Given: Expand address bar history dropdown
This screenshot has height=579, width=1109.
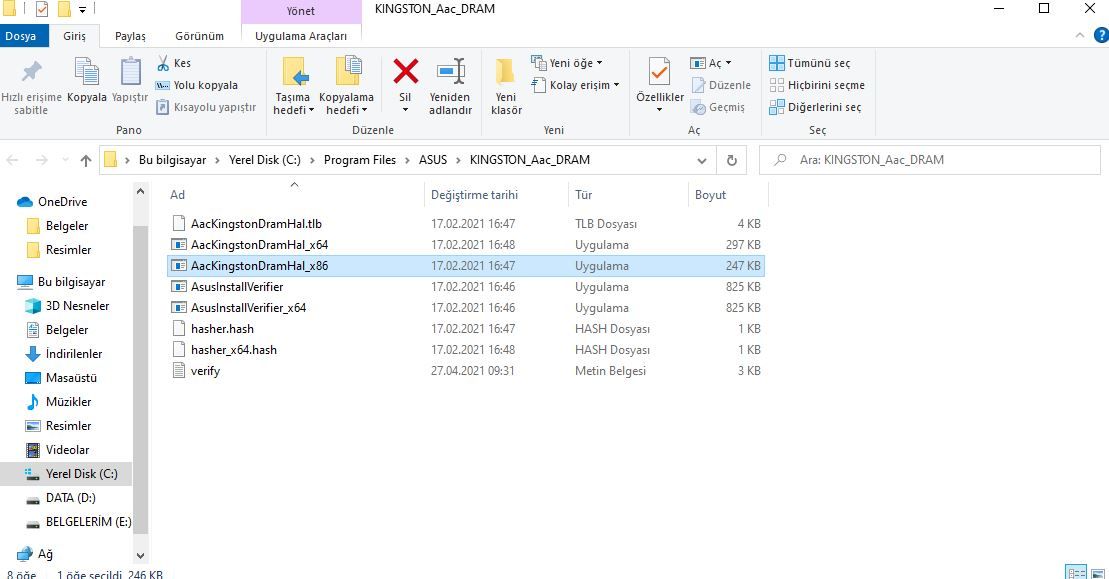Looking at the screenshot, I should (702, 160).
